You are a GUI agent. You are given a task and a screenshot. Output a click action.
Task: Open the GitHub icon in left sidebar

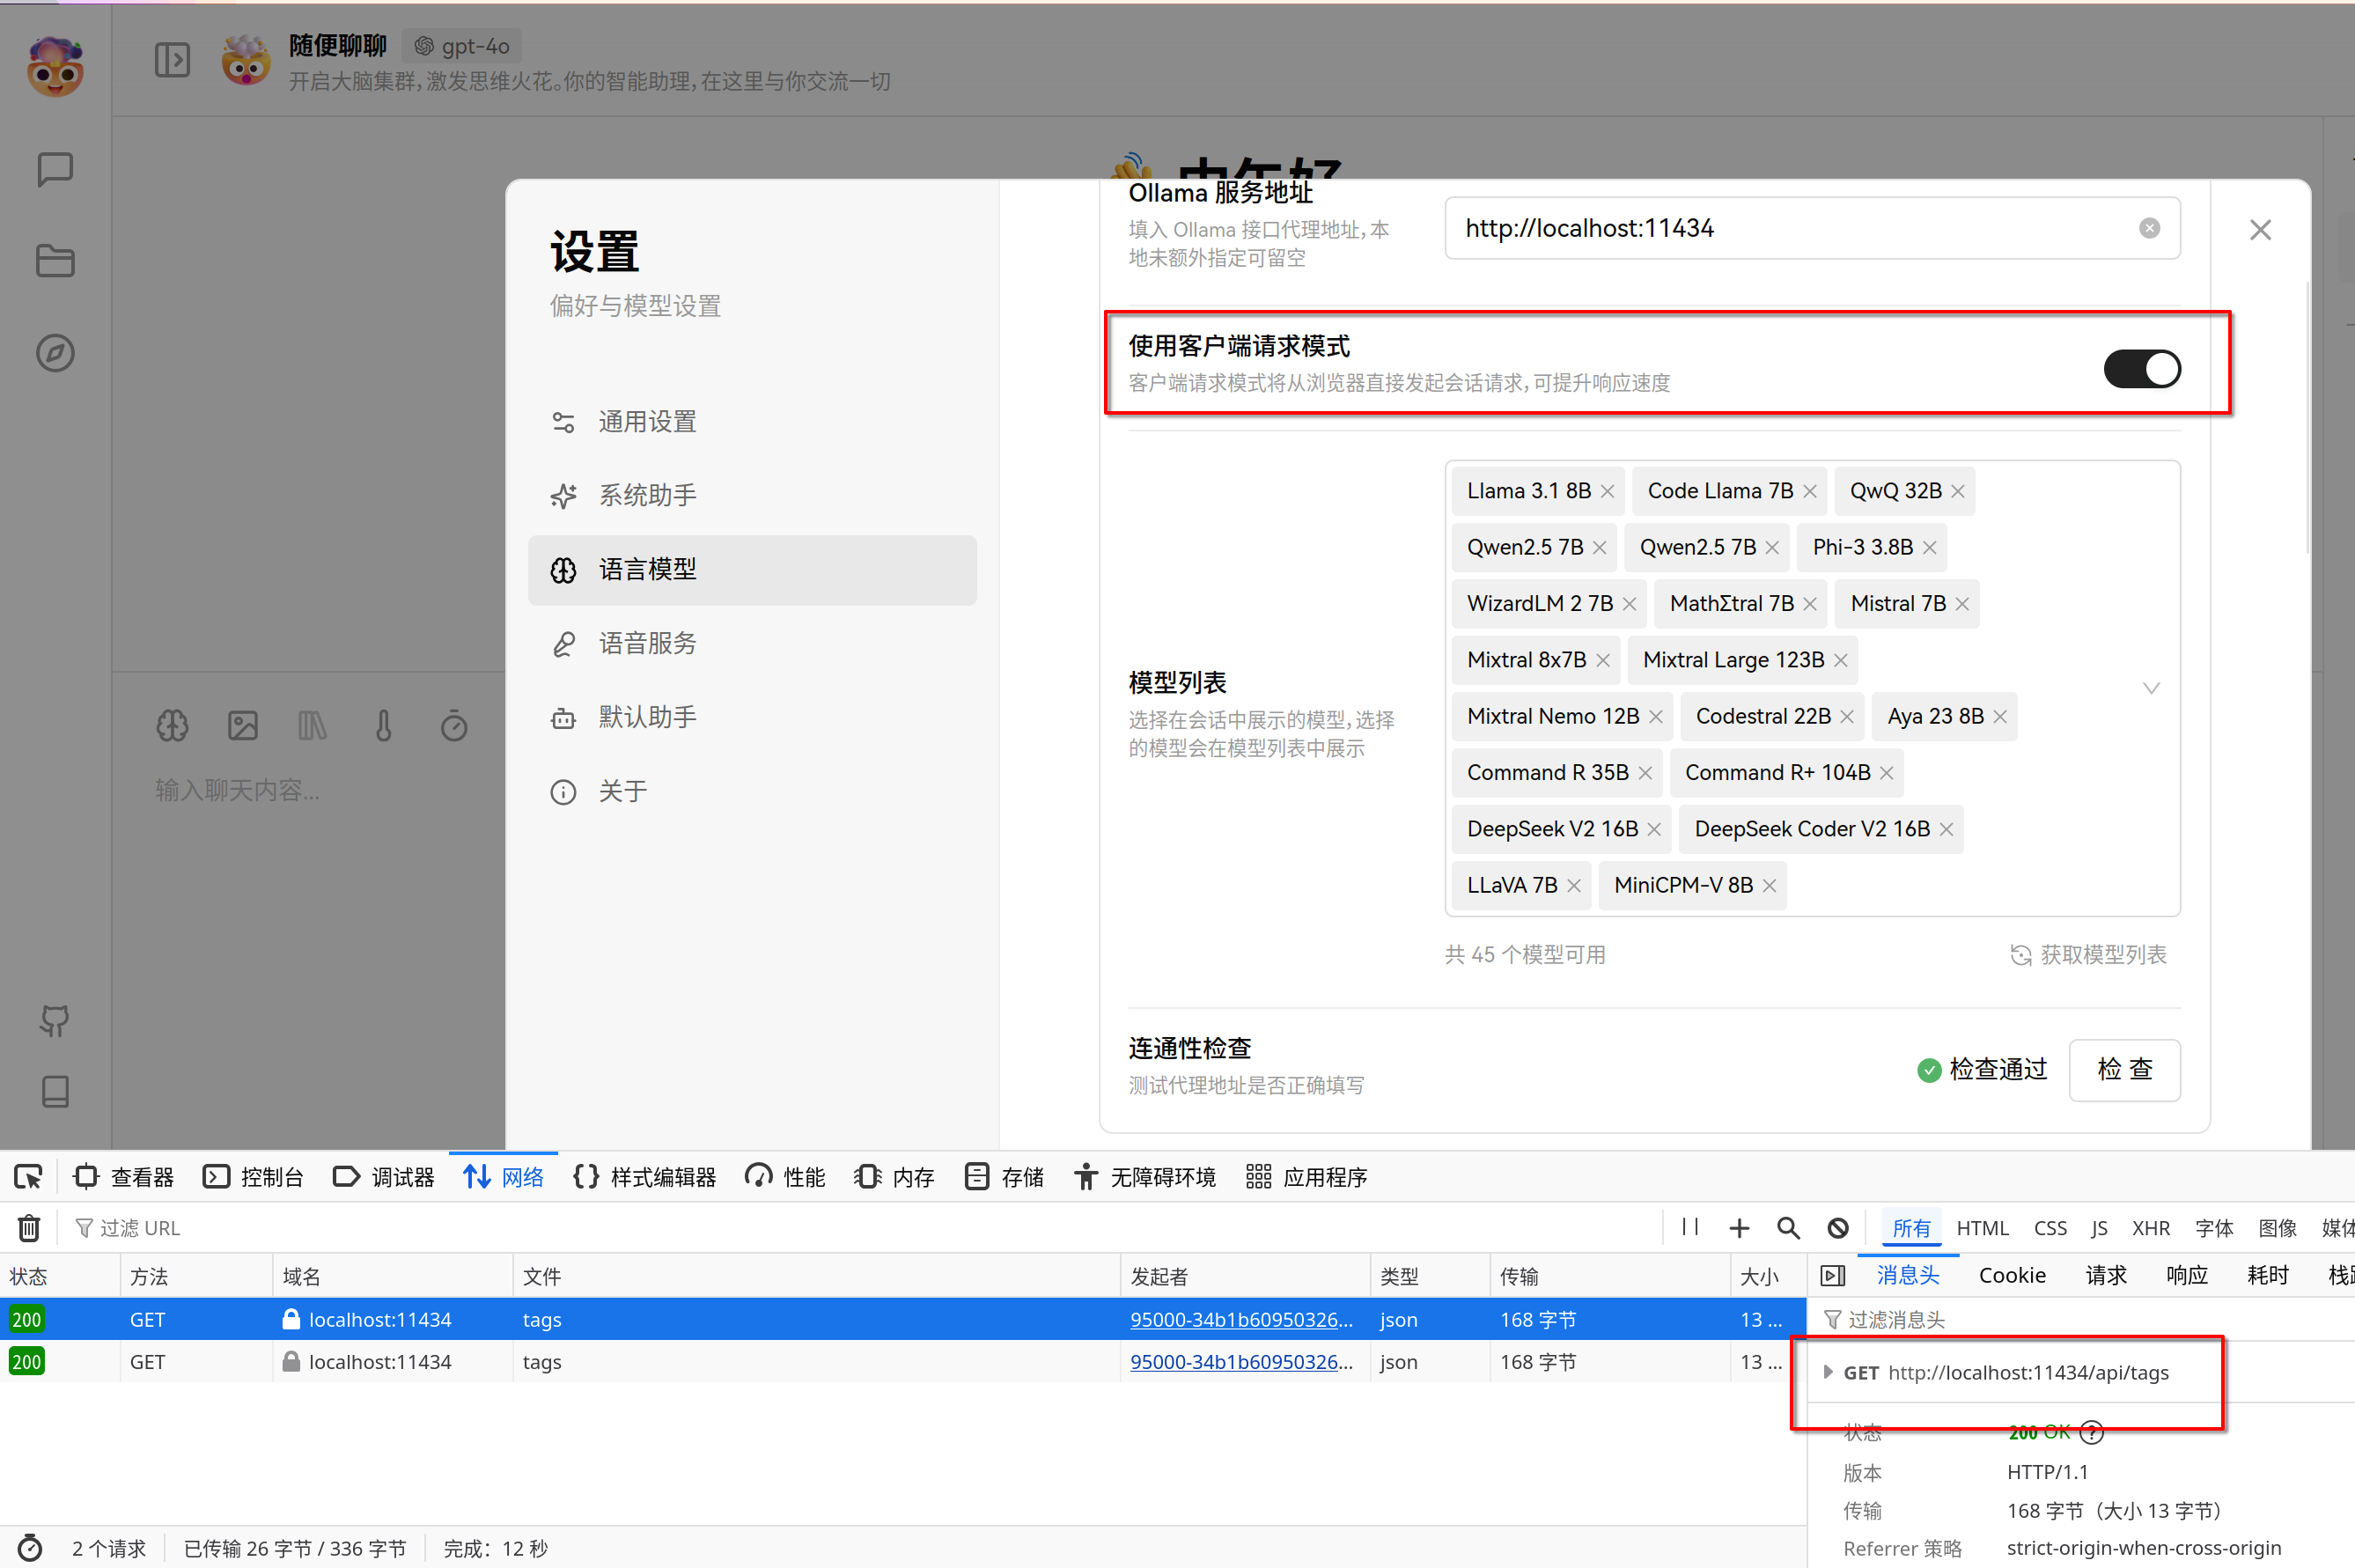click(x=55, y=1021)
